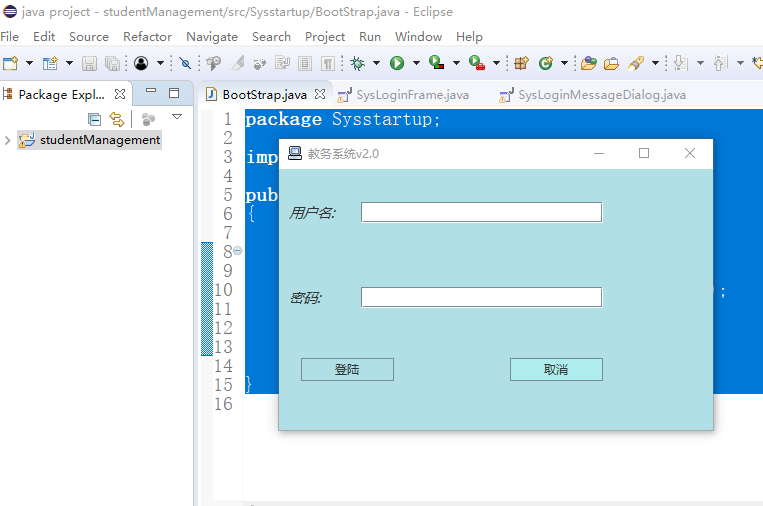Toggle Show Whitespace Characters pilcrow icon
The image size is (763, 506).
click(x=328, y=63)
